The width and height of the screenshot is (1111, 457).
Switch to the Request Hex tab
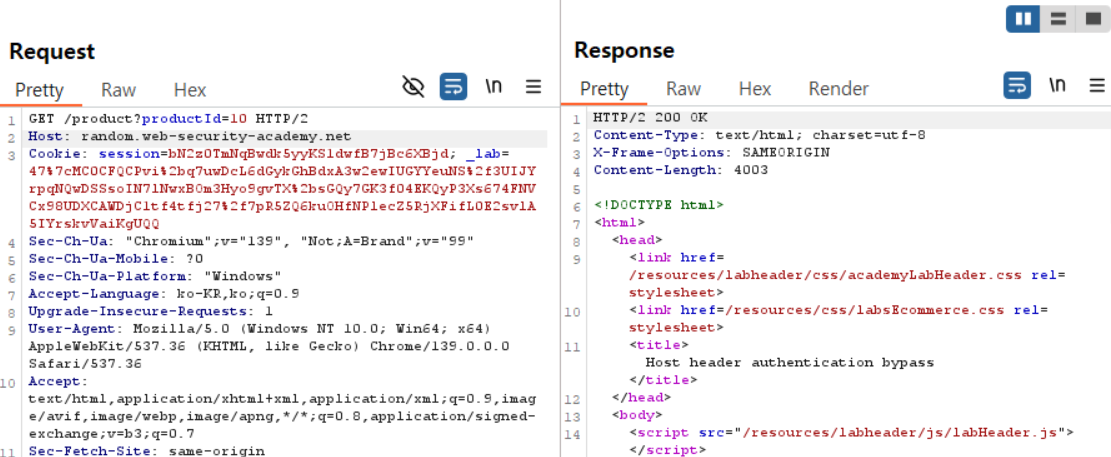190,90
